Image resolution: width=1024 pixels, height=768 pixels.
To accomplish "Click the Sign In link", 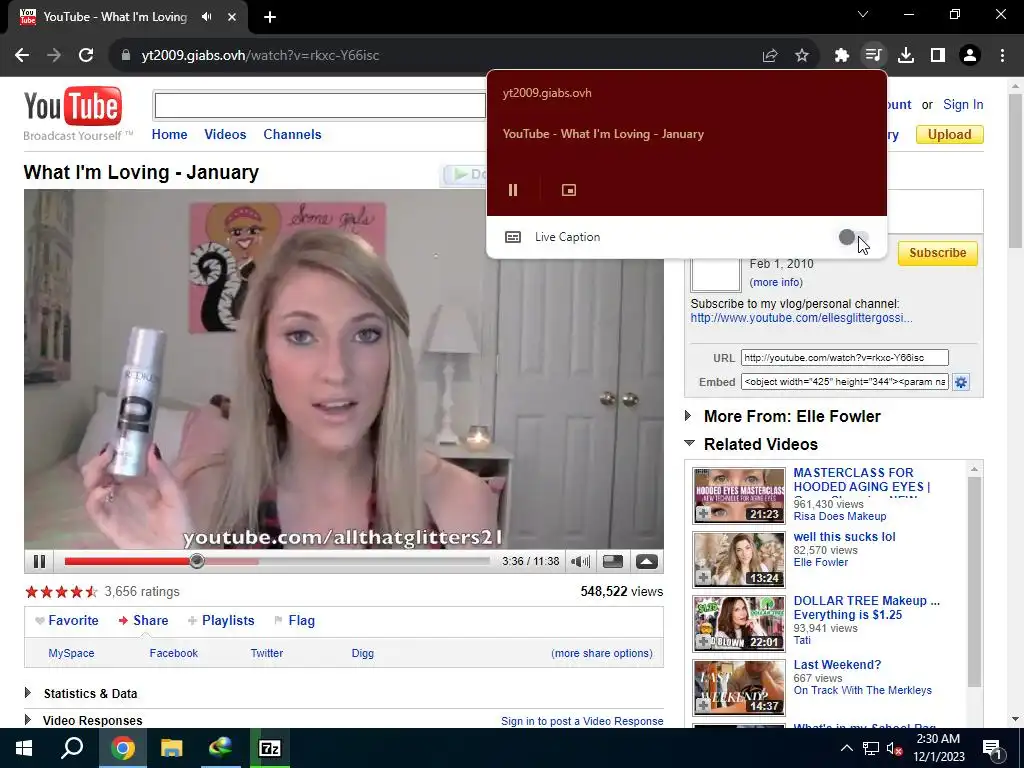I will (963, 104).
